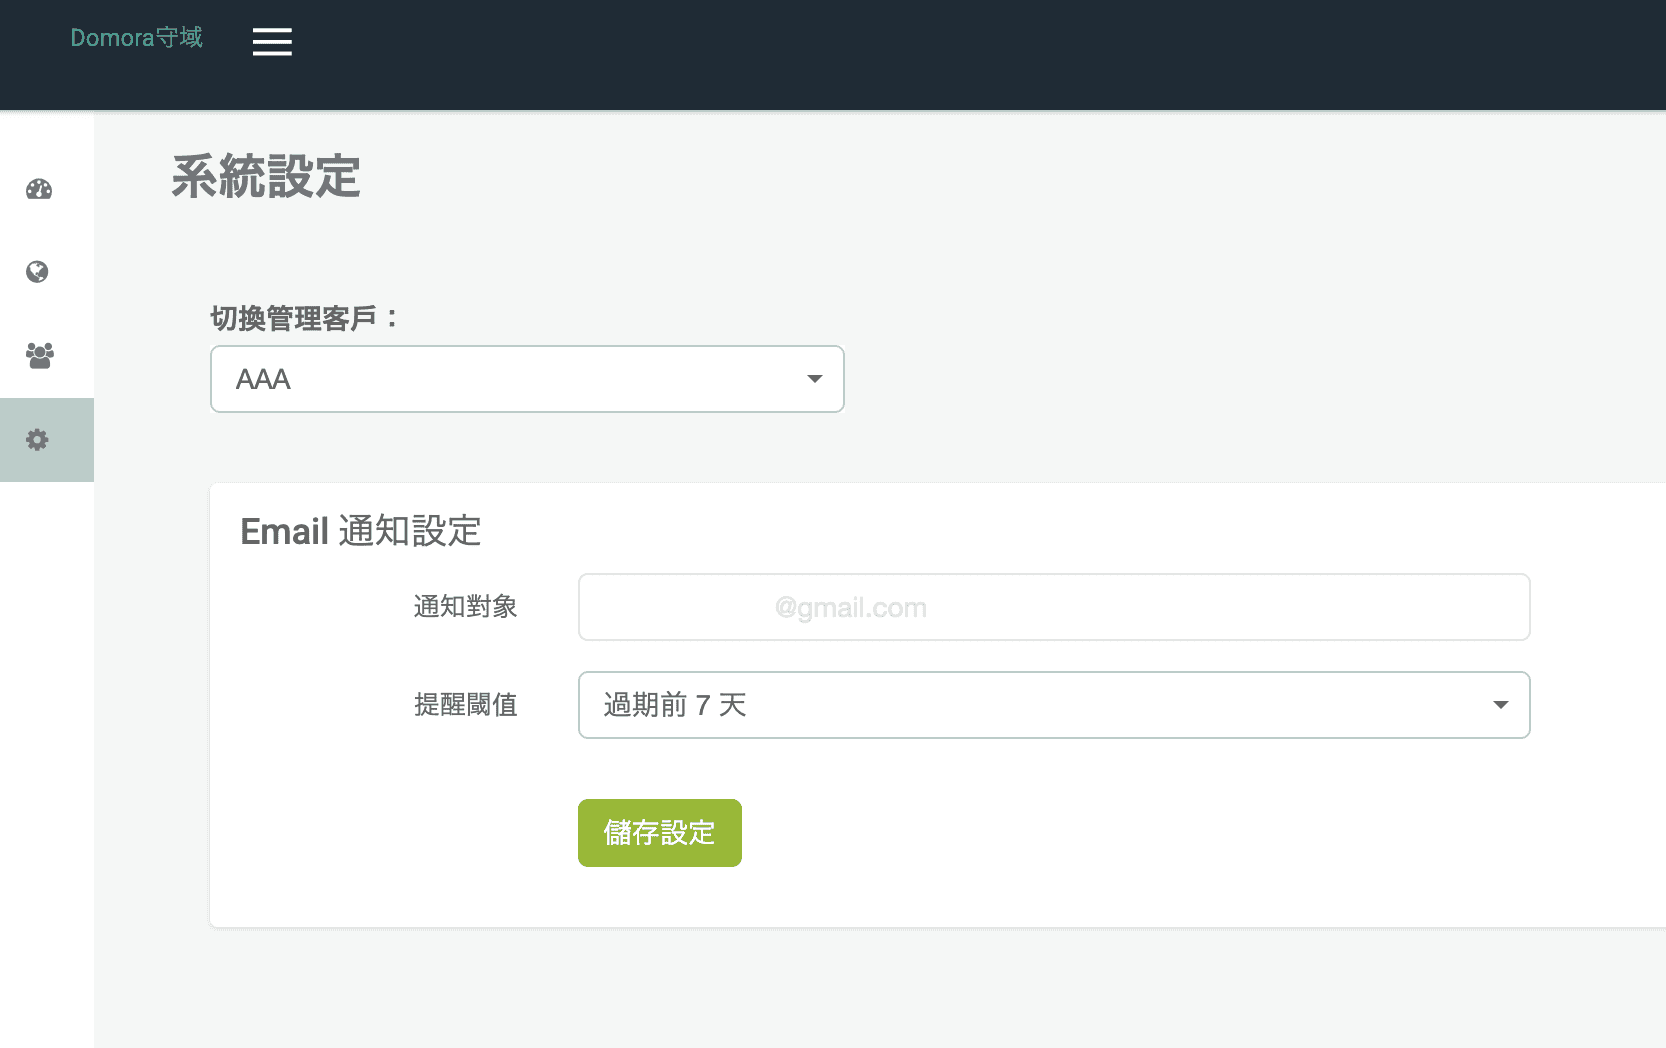1666x1048 pixels.
Task: Expand the 過期前 7 天 threshold dropdown
Action: [x=1053, y=705]
